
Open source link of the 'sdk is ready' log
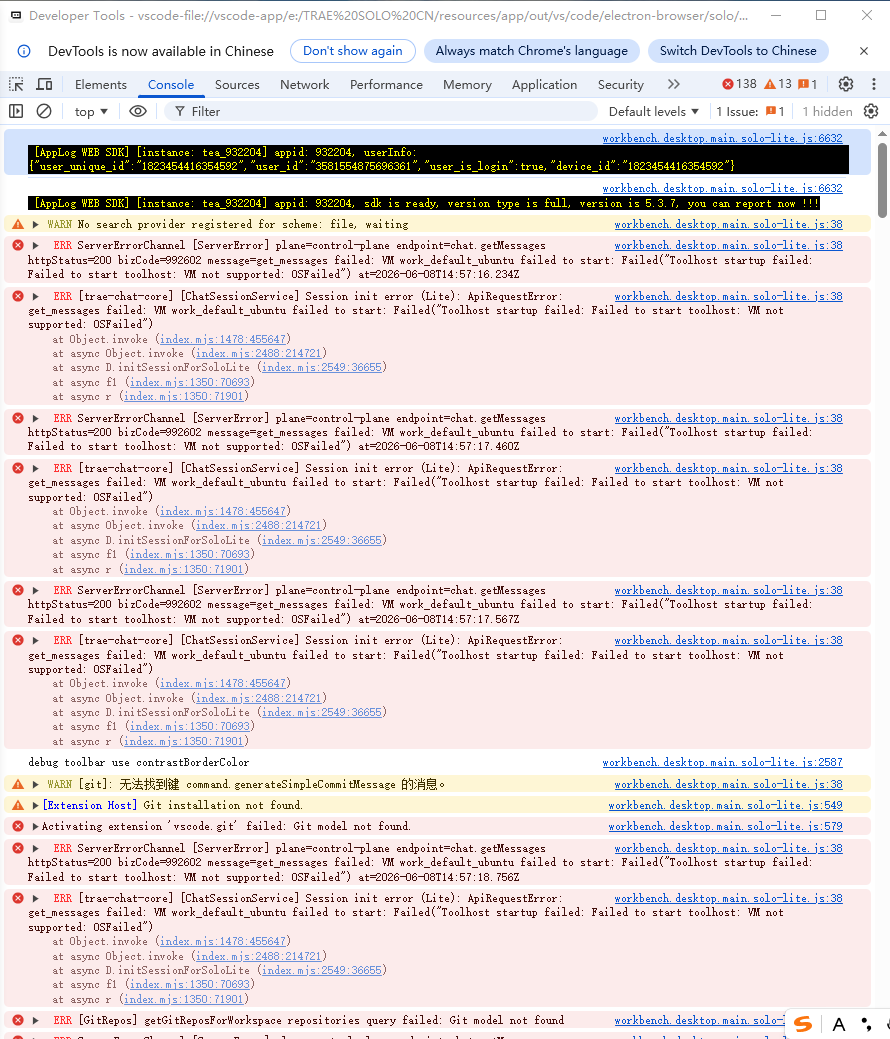point(722,188)
